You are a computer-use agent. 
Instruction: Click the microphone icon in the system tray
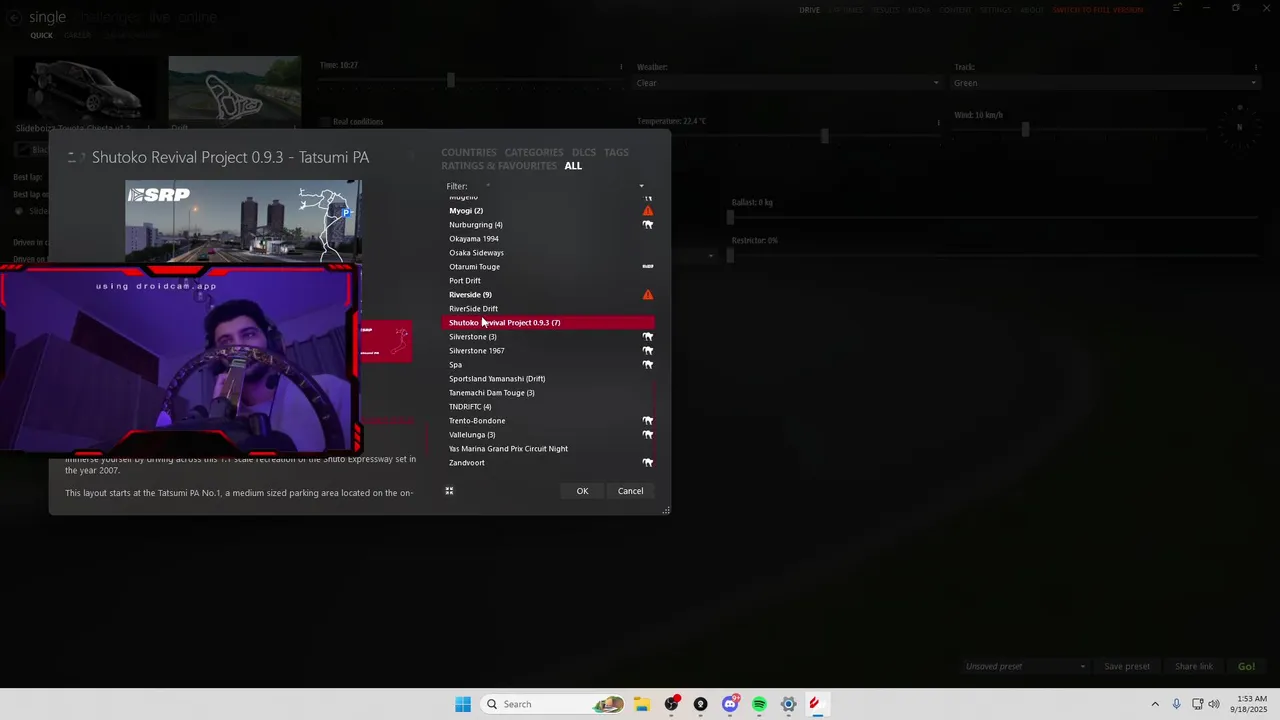point(1176,704)
